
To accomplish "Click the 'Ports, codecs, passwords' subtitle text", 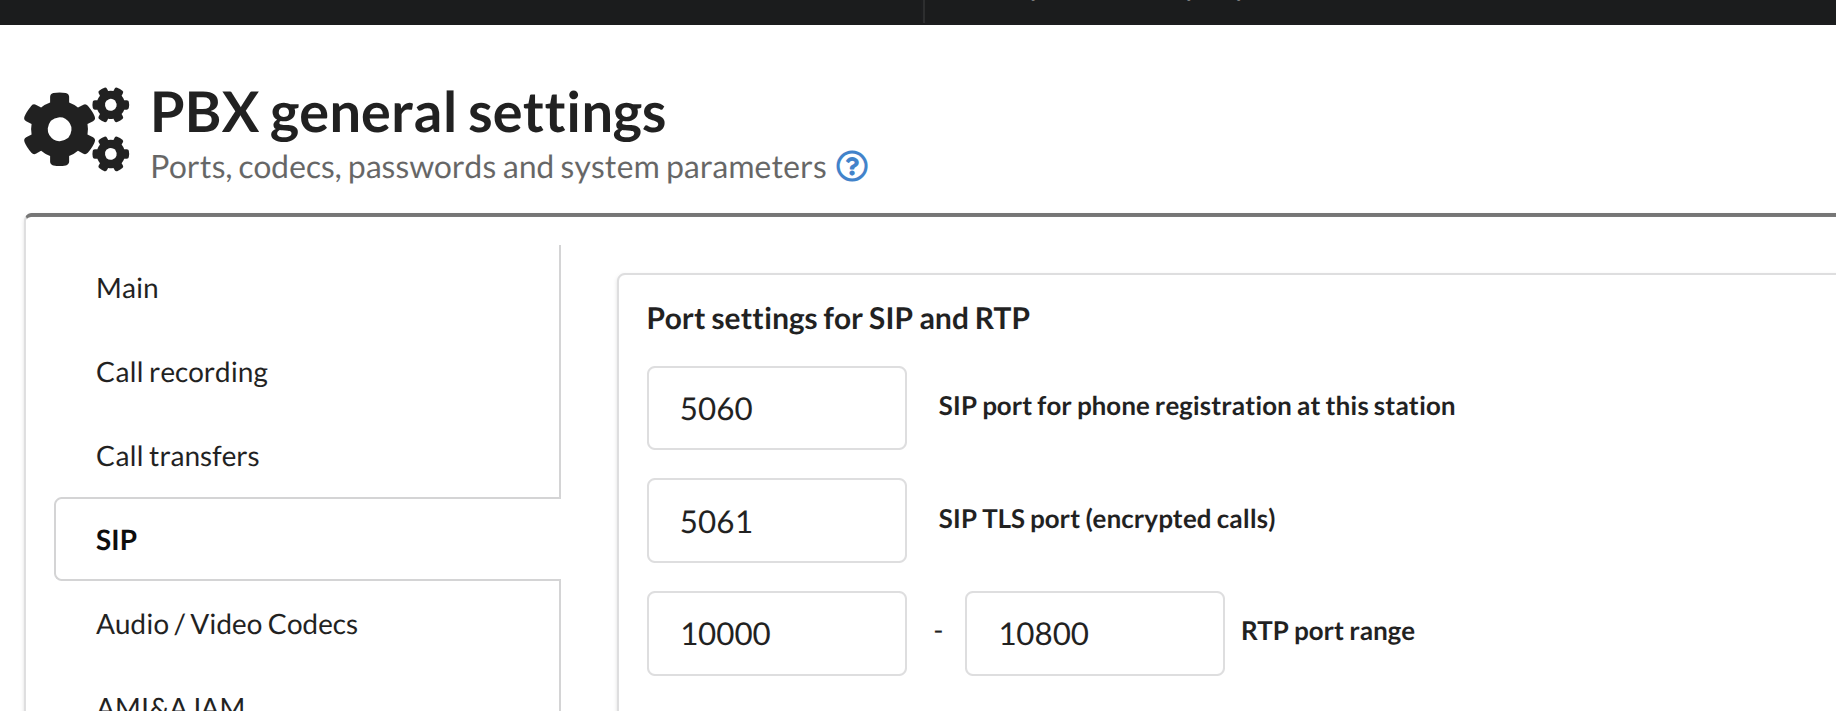I will pos(488,167).
